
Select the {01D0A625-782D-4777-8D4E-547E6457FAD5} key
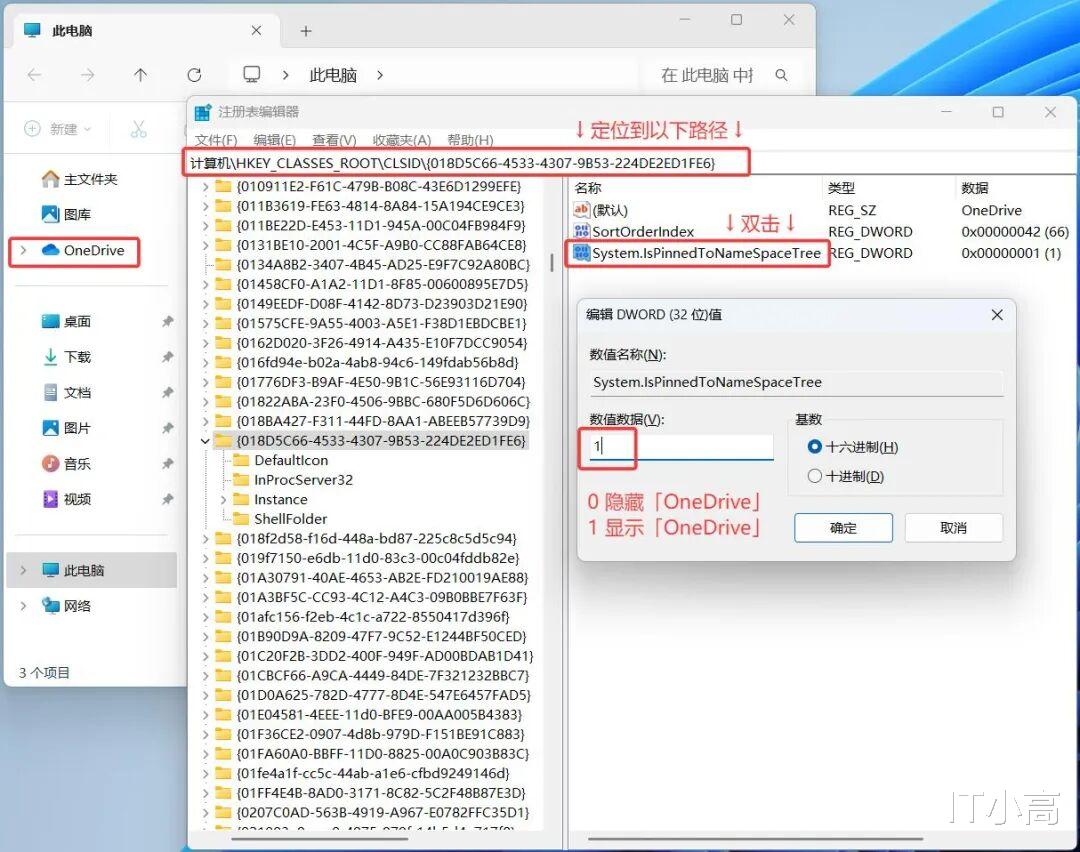tap(384, 695)
